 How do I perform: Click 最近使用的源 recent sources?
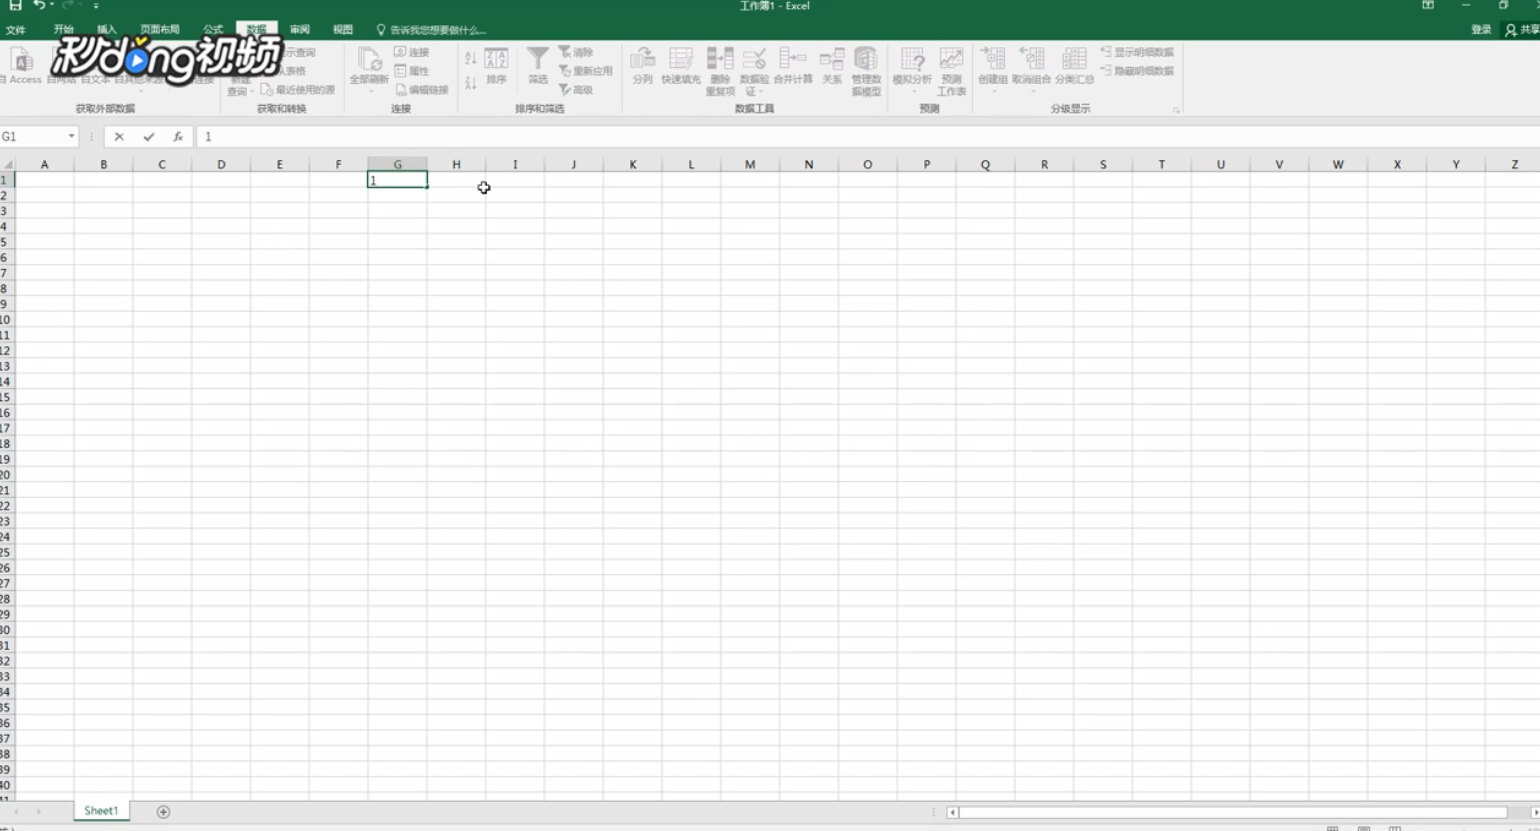point(297,90)
